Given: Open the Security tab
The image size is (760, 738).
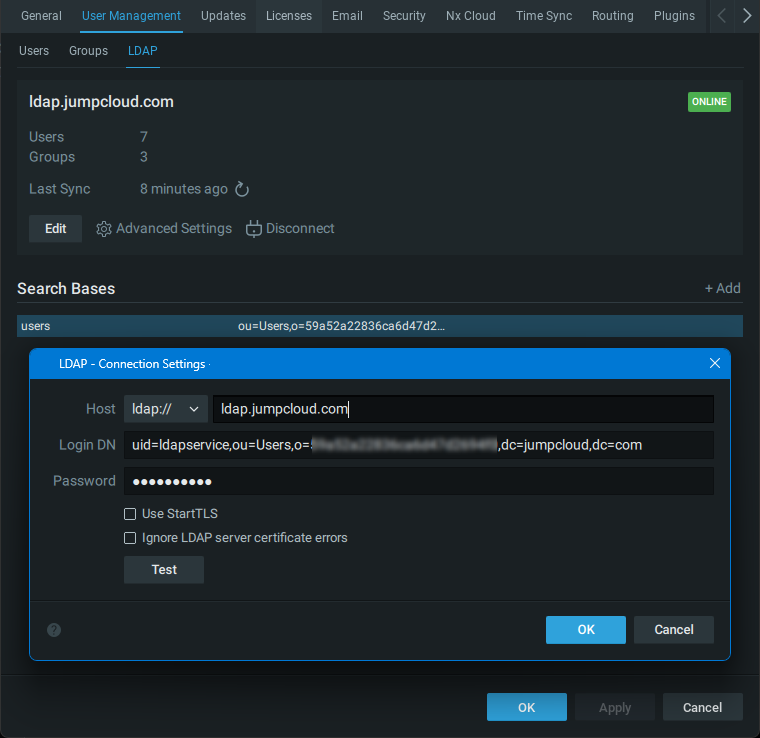Looking at the screenshot, I should tap(404, 16).
